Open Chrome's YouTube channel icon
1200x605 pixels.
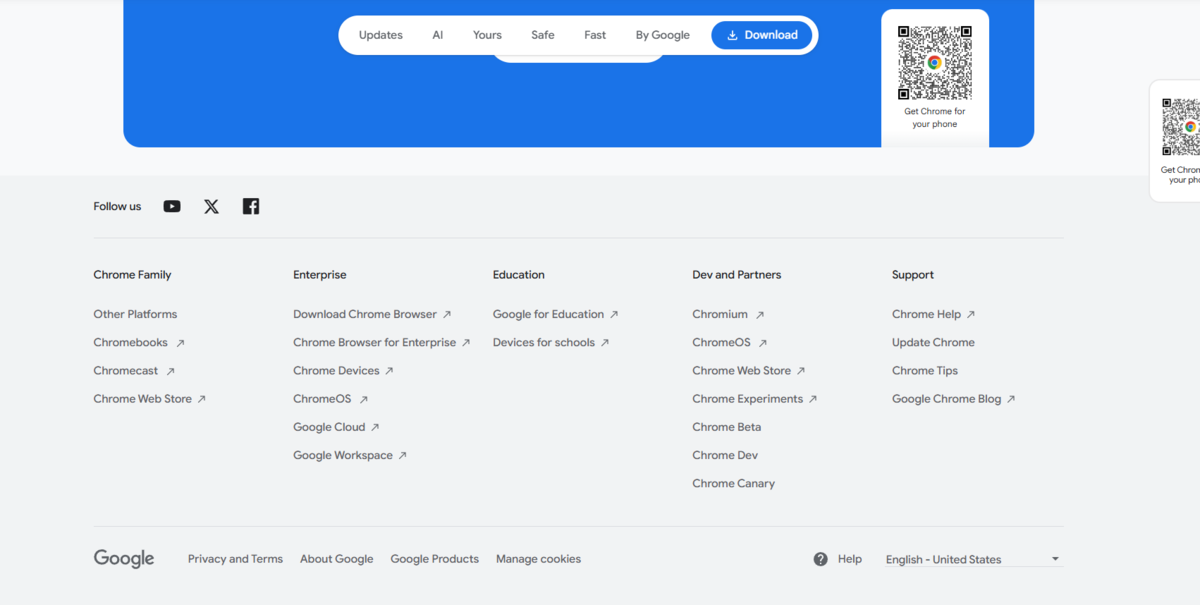click(171, 206)
